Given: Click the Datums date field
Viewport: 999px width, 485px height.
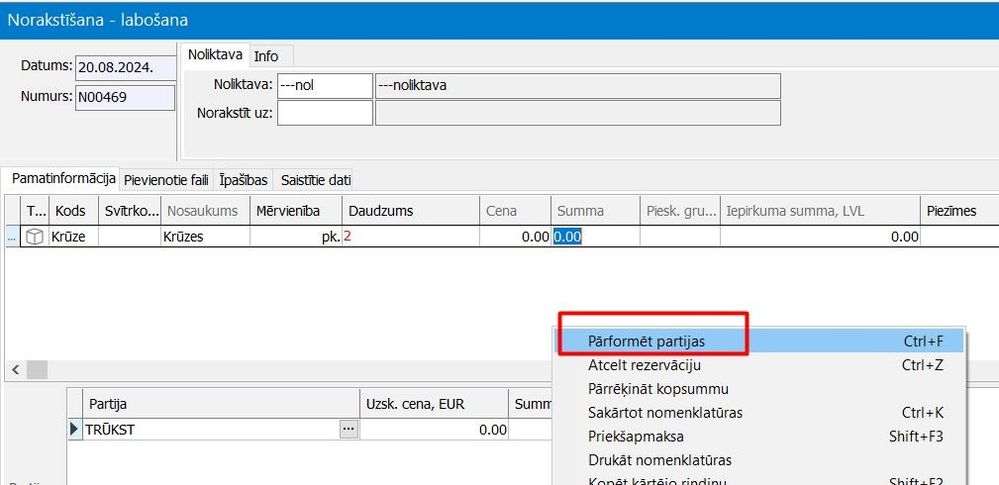Looking at the screenshot, I should 125,68.
